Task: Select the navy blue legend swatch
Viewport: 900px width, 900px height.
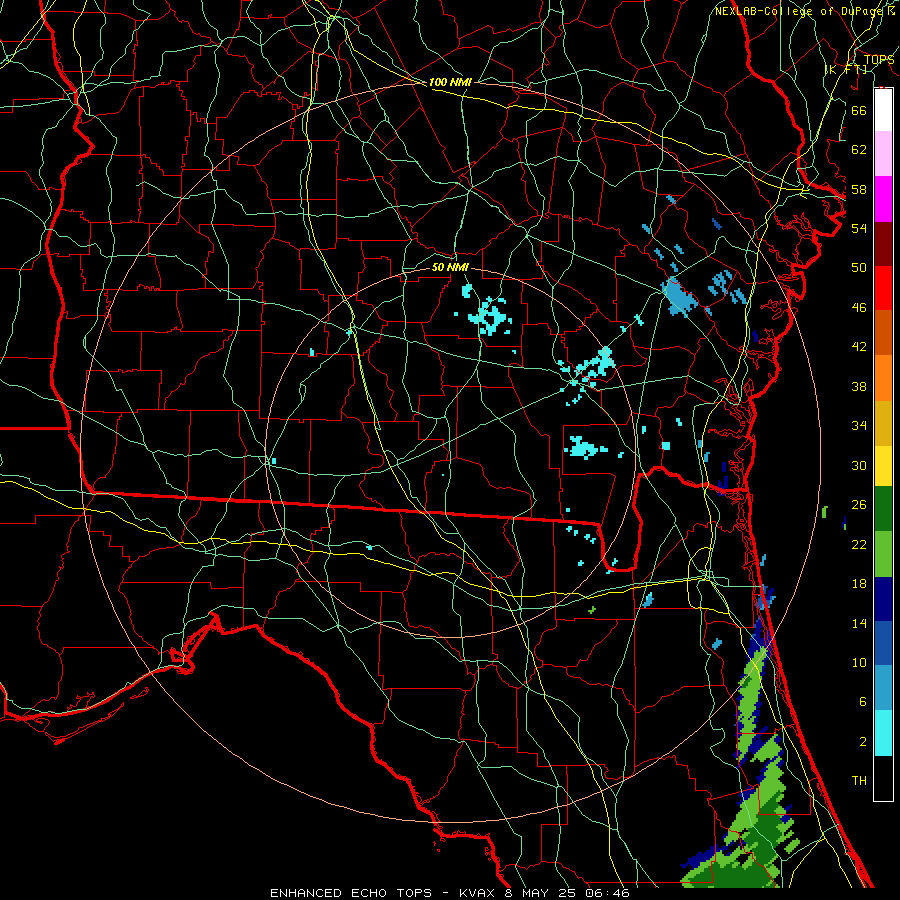Action: (883, 599)
